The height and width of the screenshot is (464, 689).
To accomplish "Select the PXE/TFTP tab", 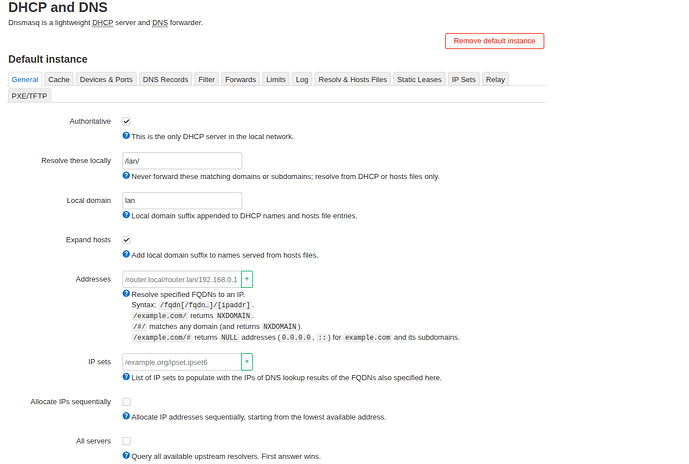I will pyautogui.click(x=30, y=96).
